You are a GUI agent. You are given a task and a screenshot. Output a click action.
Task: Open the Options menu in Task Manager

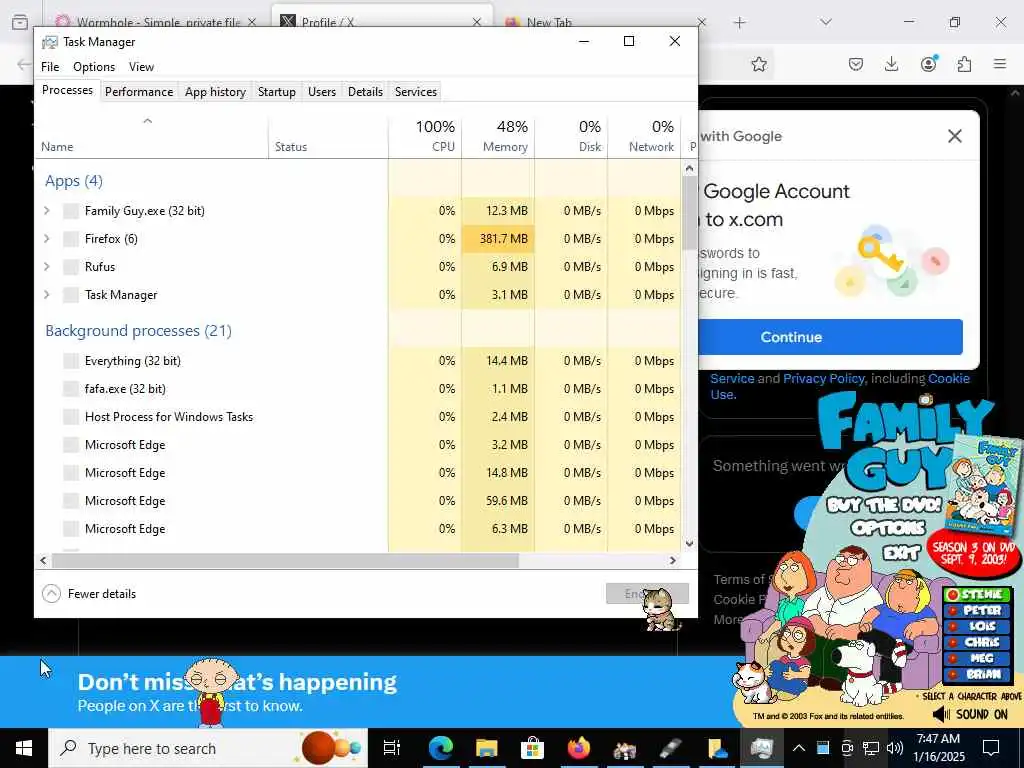(94, 67)
